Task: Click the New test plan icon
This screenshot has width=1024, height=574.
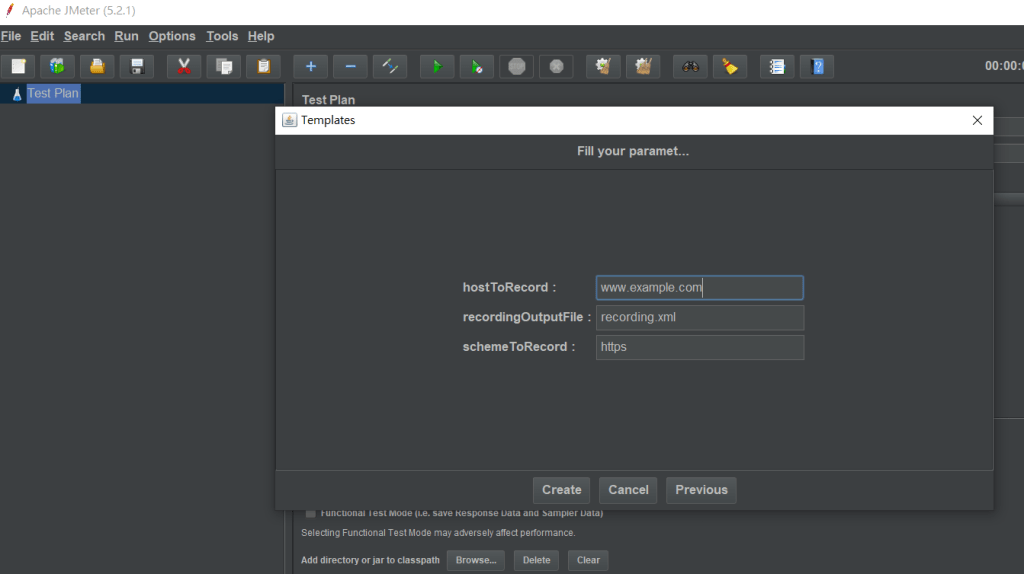Action: [x=17, y=67]
